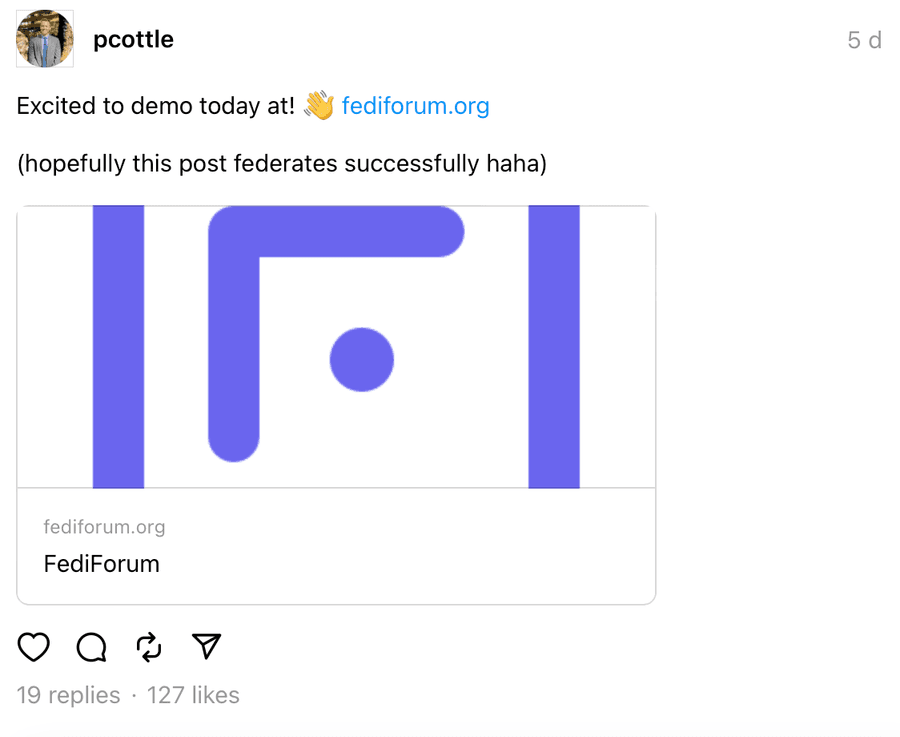Open the FediForum card title
This screenshot has height=737, width=900.
(102, 564)
